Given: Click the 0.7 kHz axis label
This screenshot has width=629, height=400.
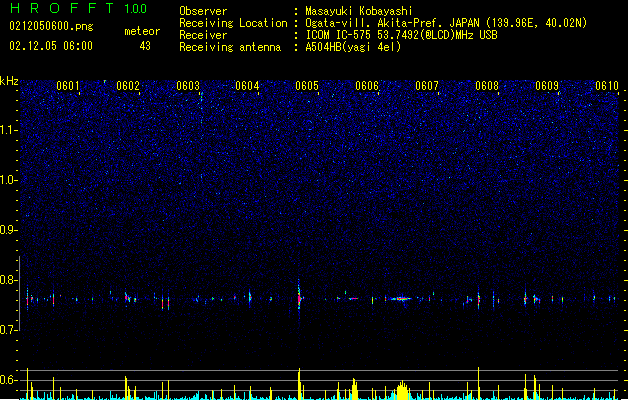Looking at the screenshot, I should pyautogui.click(x=8, y=330).
